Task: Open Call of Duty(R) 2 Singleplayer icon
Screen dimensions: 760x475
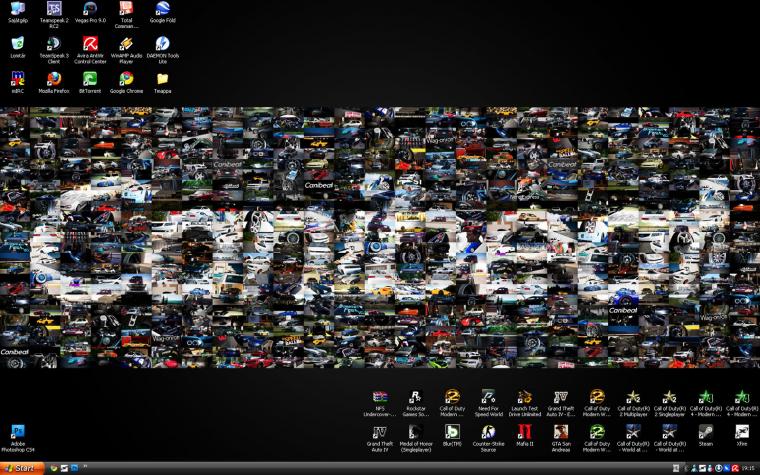Action: 669,403
